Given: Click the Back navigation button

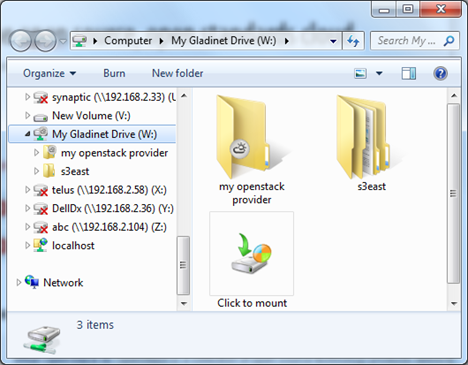Looking at the screenshot, I should [21, 41].
